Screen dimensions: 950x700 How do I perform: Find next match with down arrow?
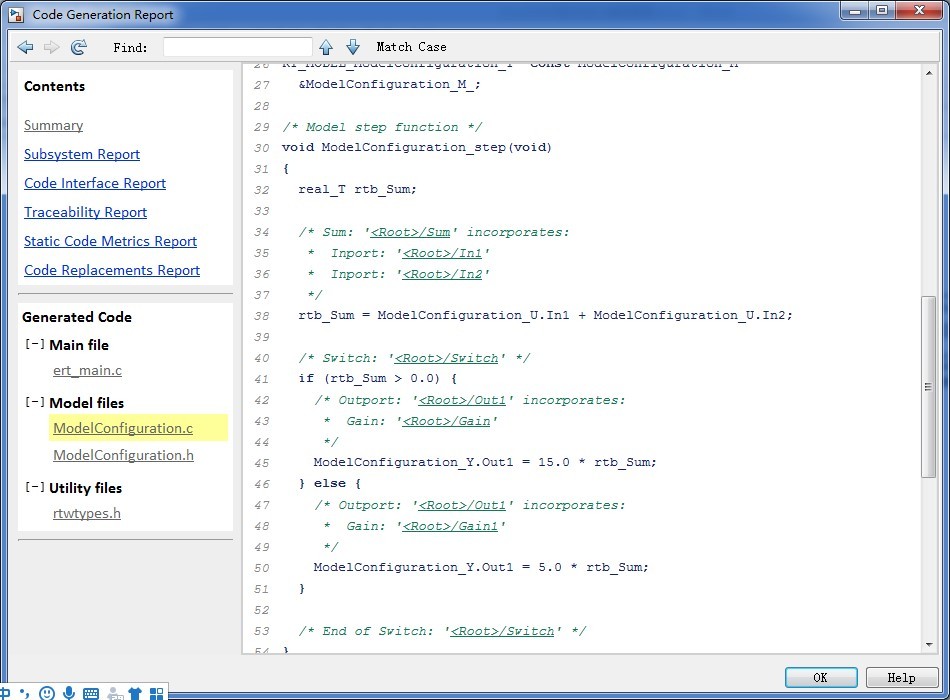[x=353, y=47]
